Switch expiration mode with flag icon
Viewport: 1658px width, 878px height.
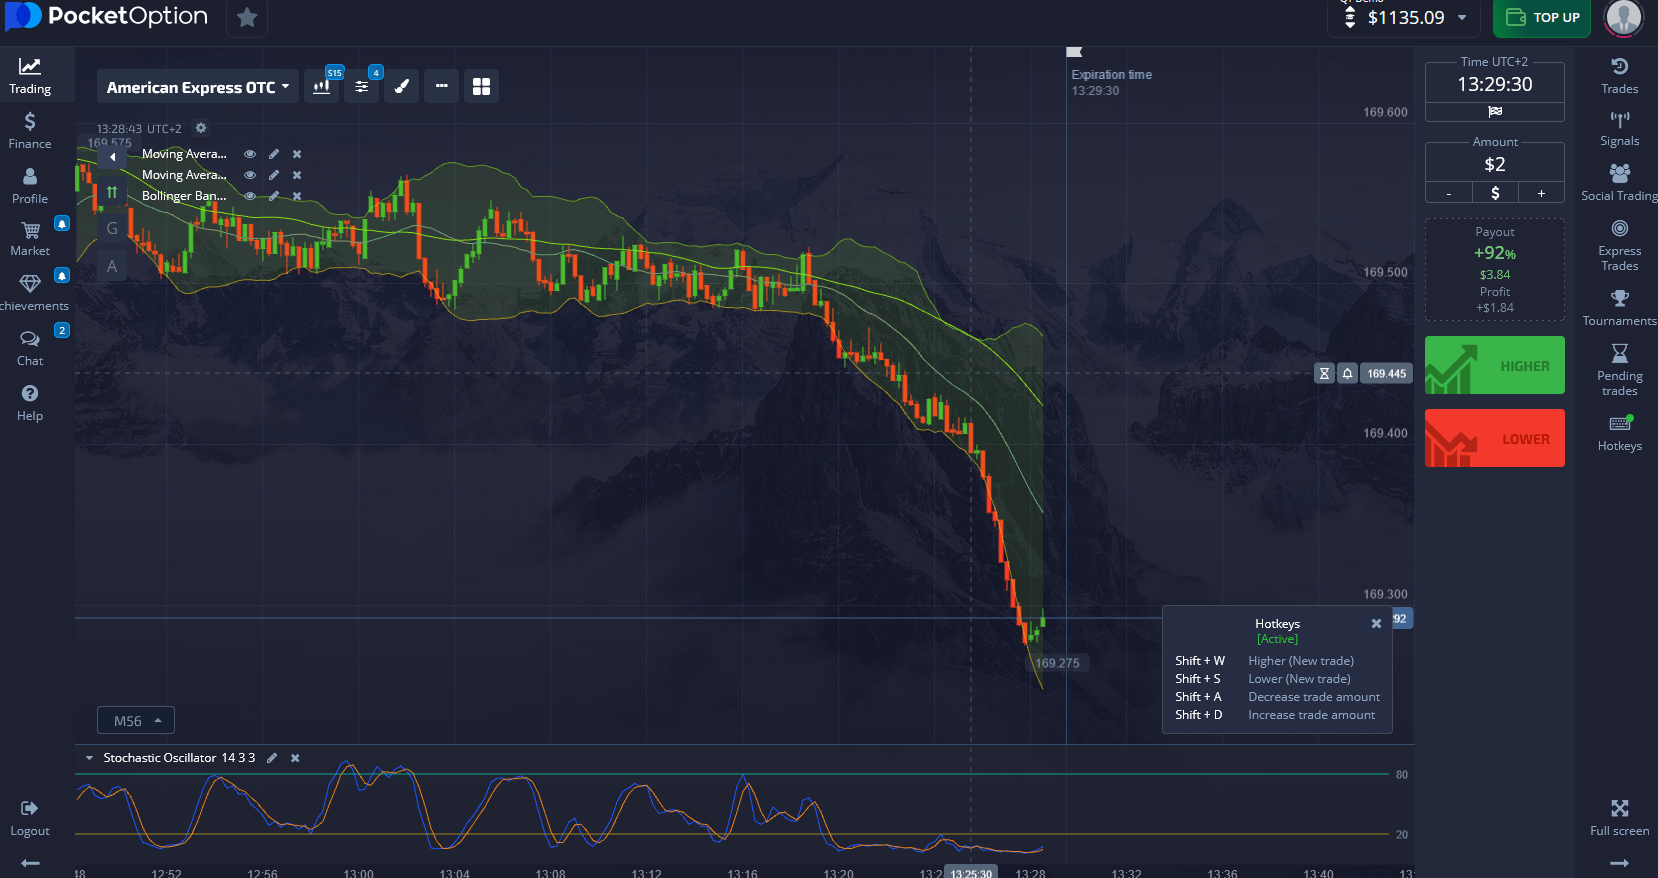point(1494,111)
